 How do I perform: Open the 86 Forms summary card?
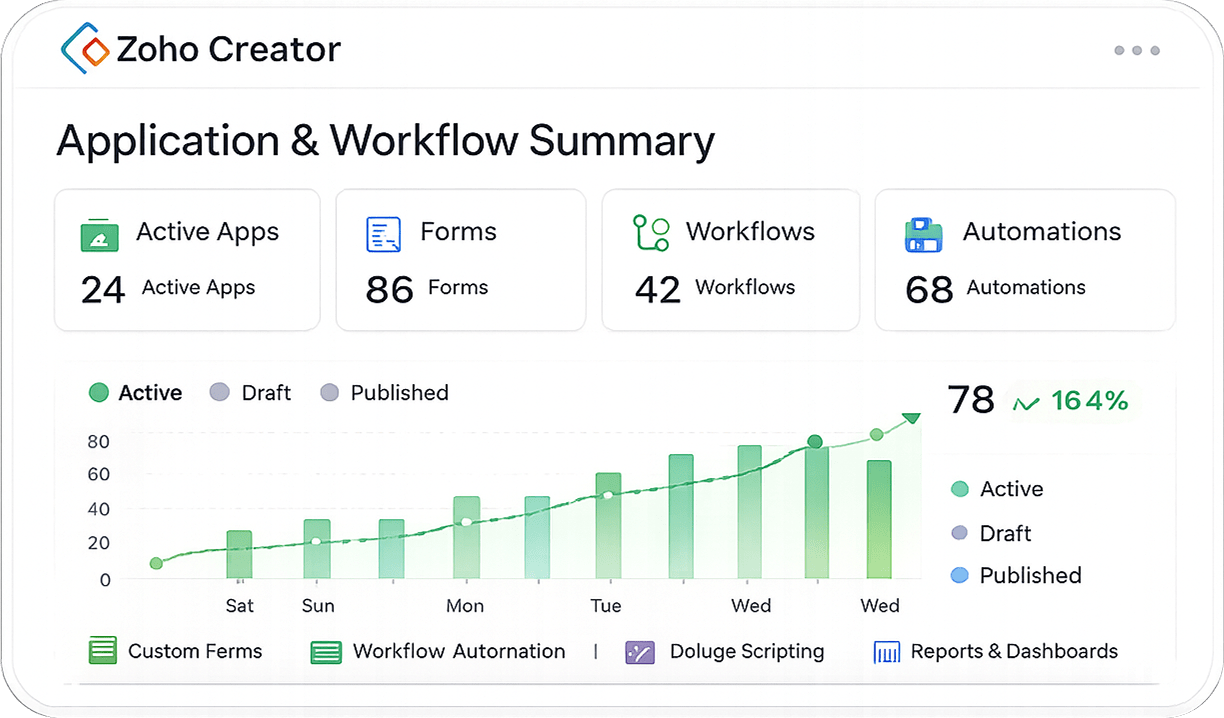(x=460, y=260)
